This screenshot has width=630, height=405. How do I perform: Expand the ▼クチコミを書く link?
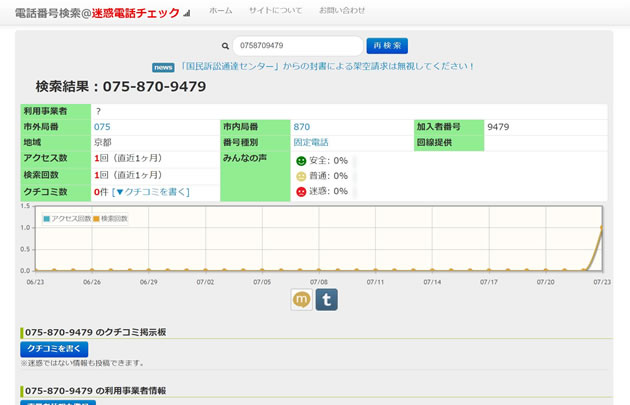point(150,191)
